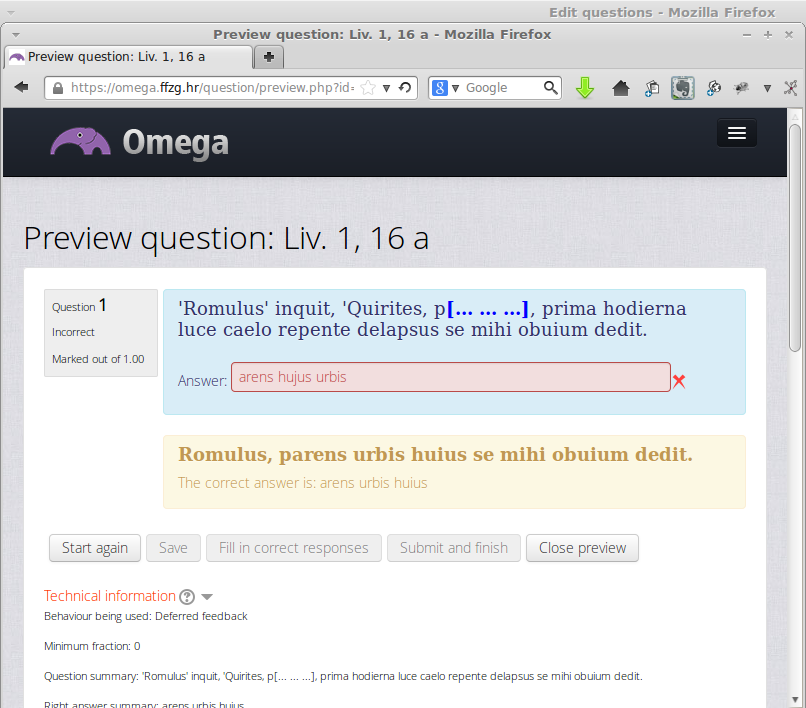Open the Omega hamburger navigation menu
Screen dimensions: 806x708
737,133
